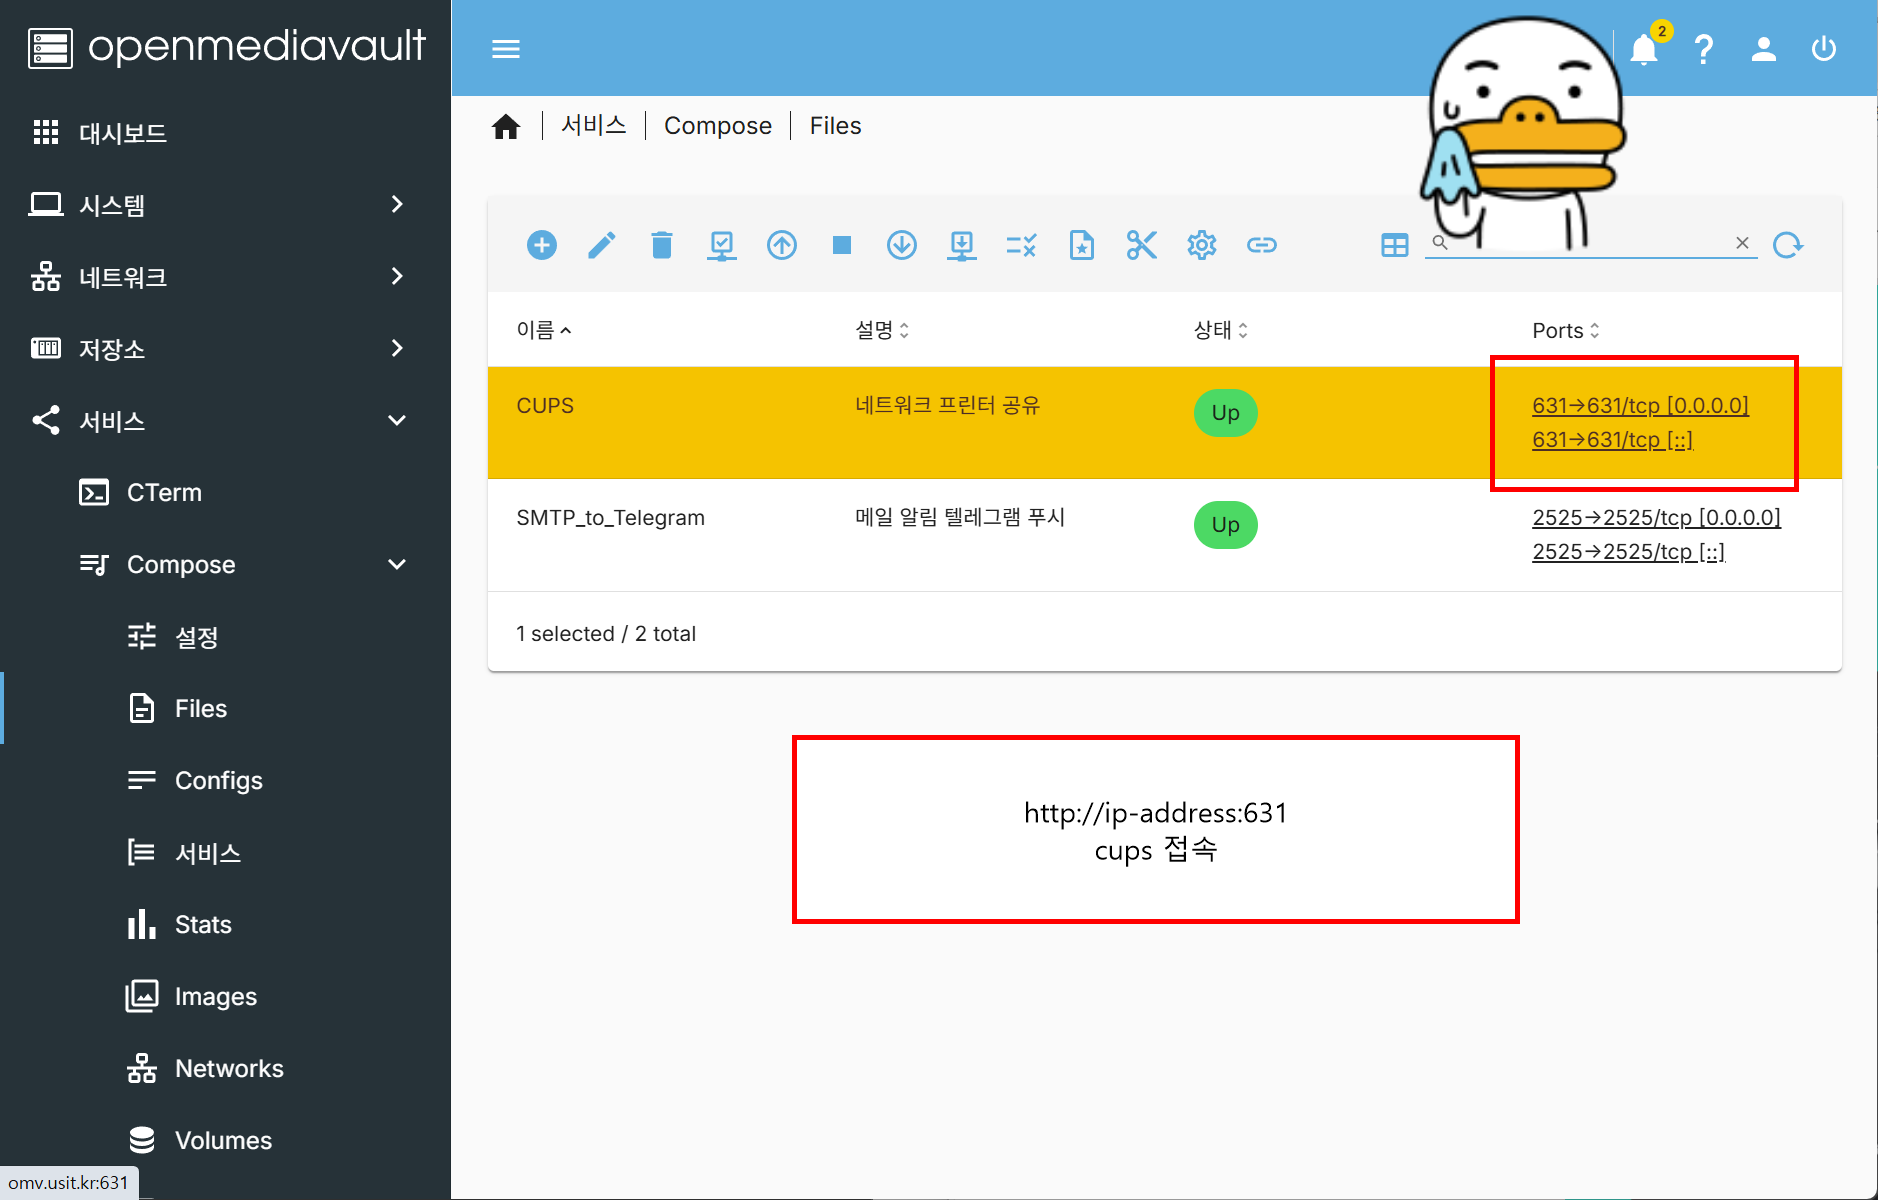This screenshot has height=1200, width=1878.
Task: Collapse the 서비스 sidebar section
Action: (225, 420)
